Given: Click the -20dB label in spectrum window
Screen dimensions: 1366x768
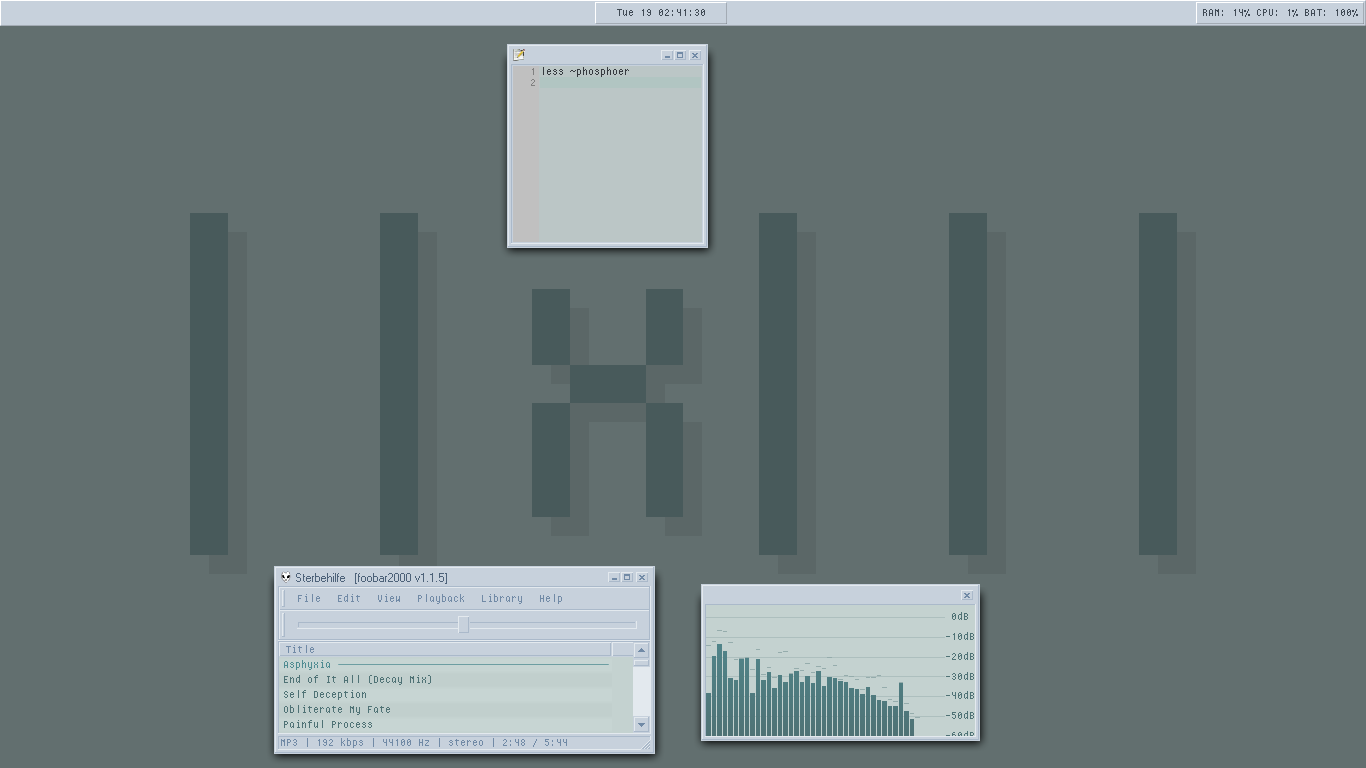Looking at the screenshot, I should (x=962, y=656).
